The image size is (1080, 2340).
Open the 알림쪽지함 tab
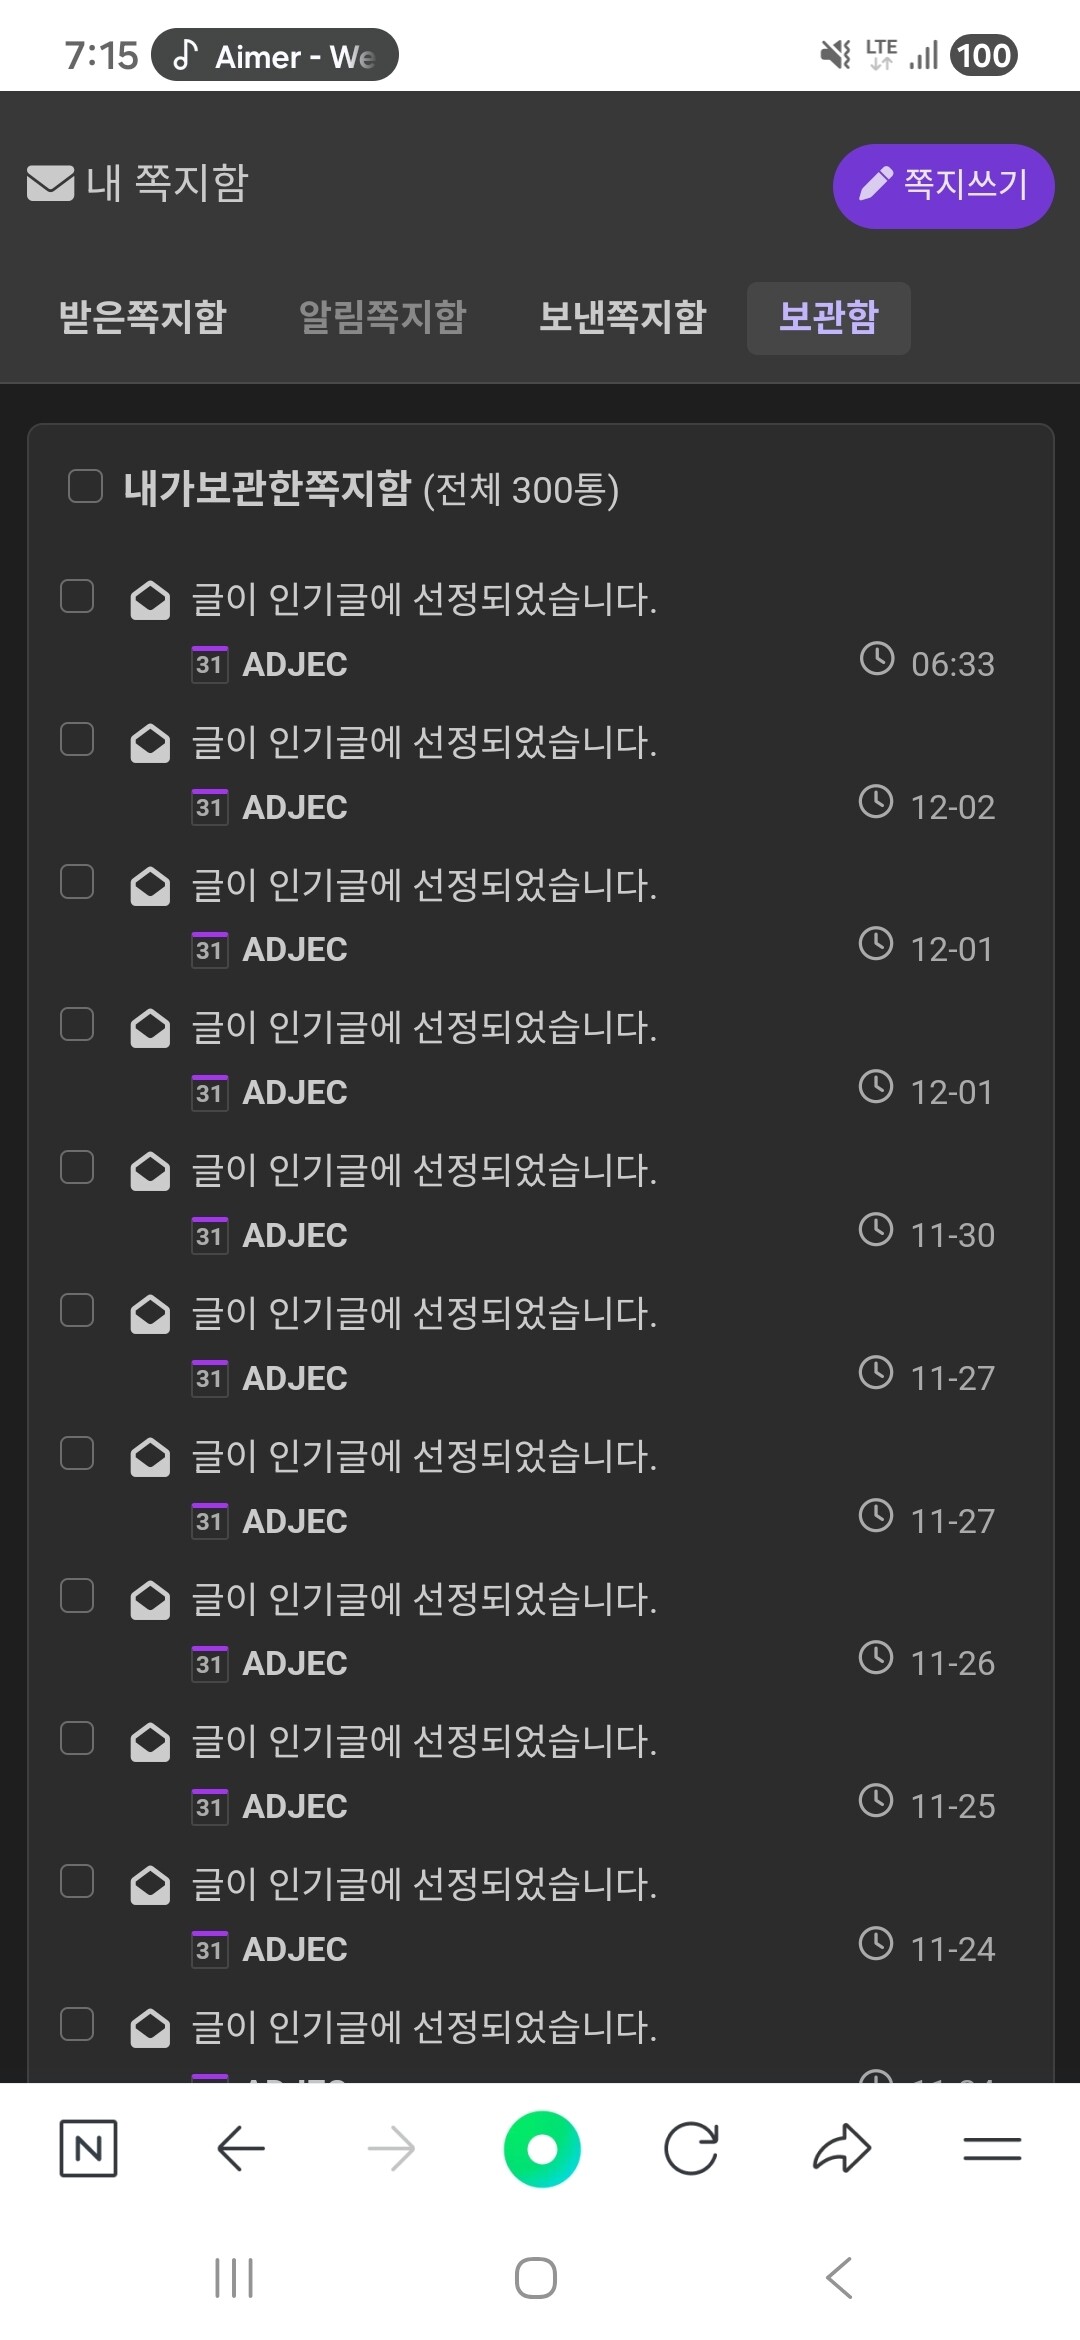tap(383, 317)
